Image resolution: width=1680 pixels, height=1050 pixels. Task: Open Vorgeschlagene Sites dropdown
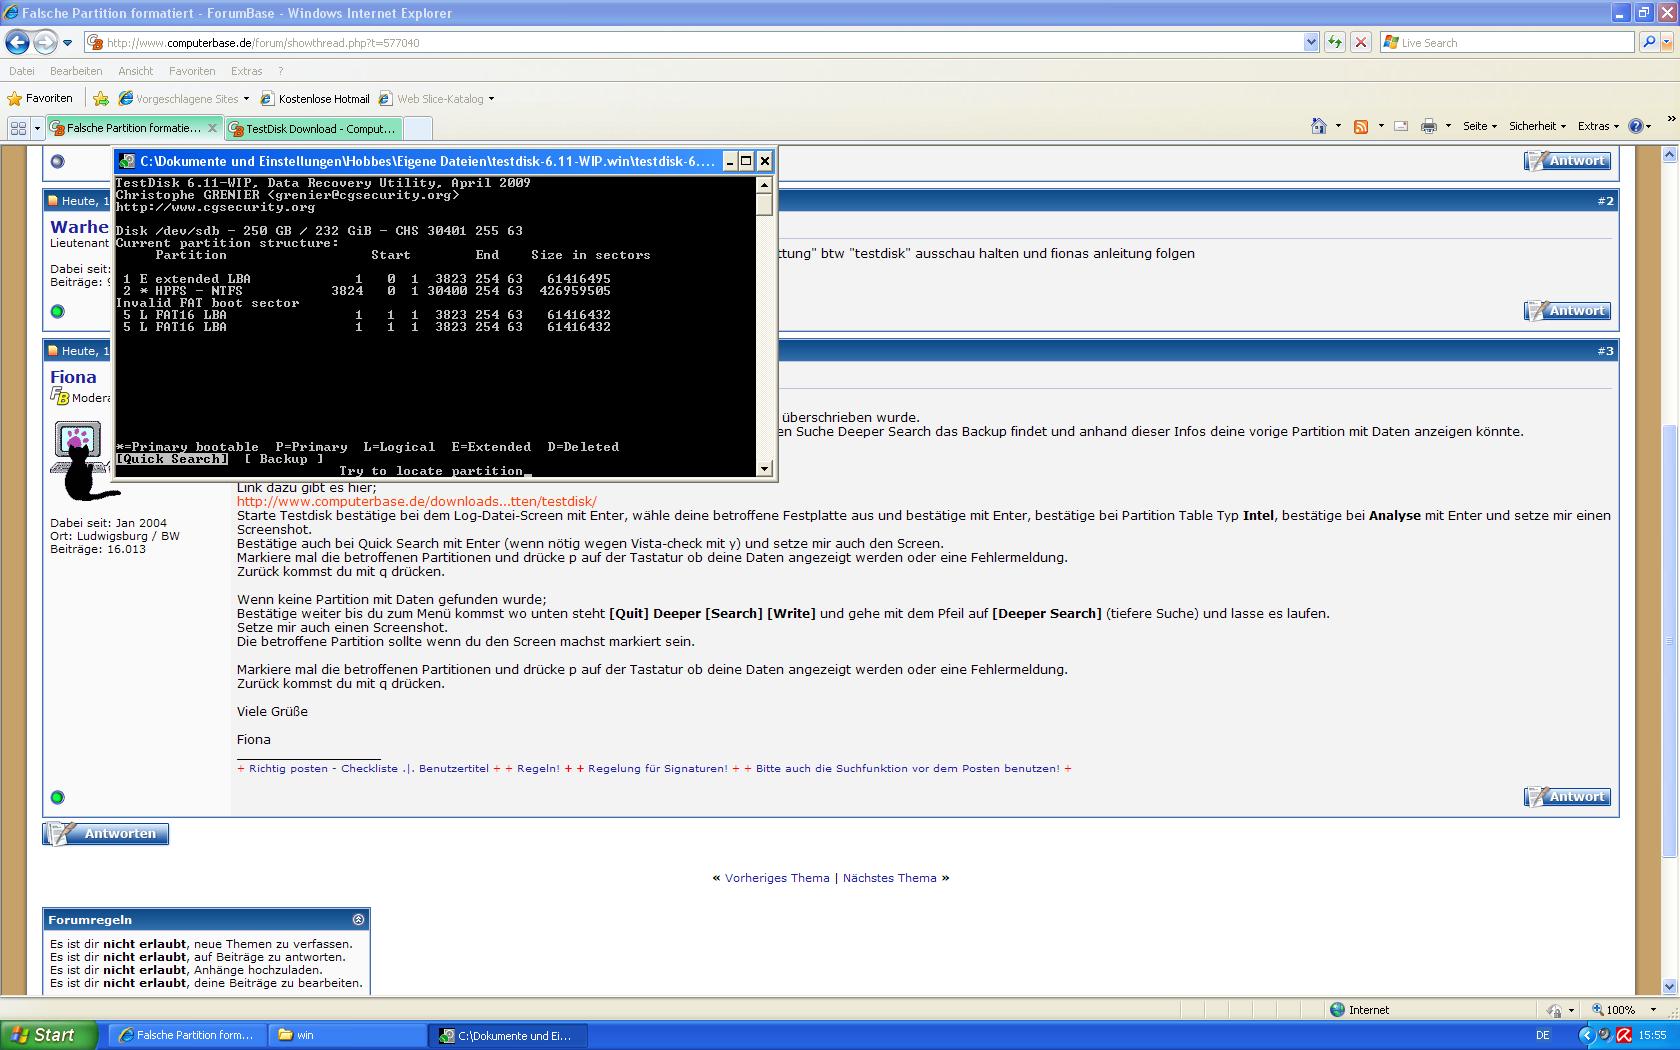click(x=184, y=99)
